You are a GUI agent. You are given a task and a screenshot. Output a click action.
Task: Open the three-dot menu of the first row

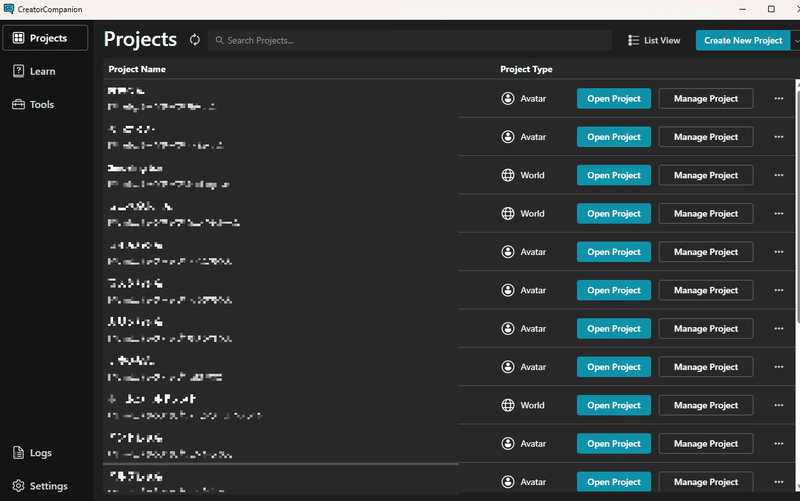779,98
